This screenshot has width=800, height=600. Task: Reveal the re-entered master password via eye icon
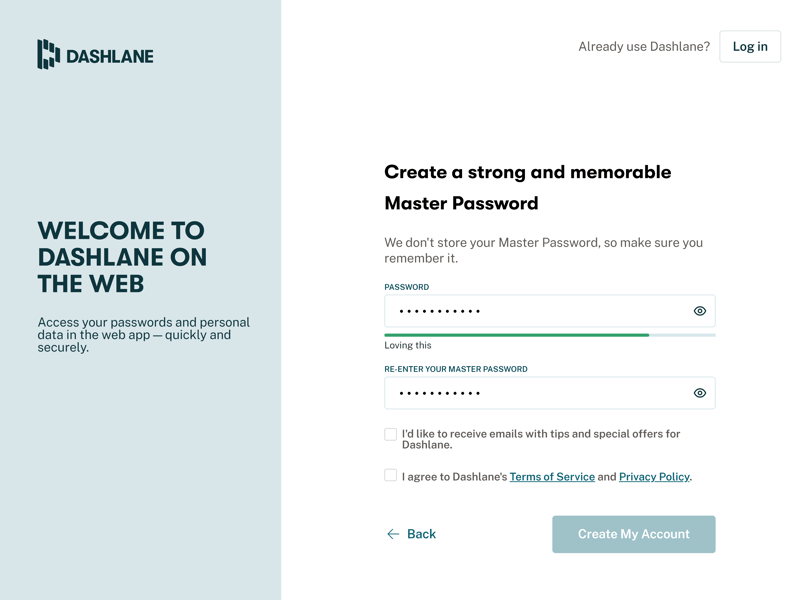(700, 393)
